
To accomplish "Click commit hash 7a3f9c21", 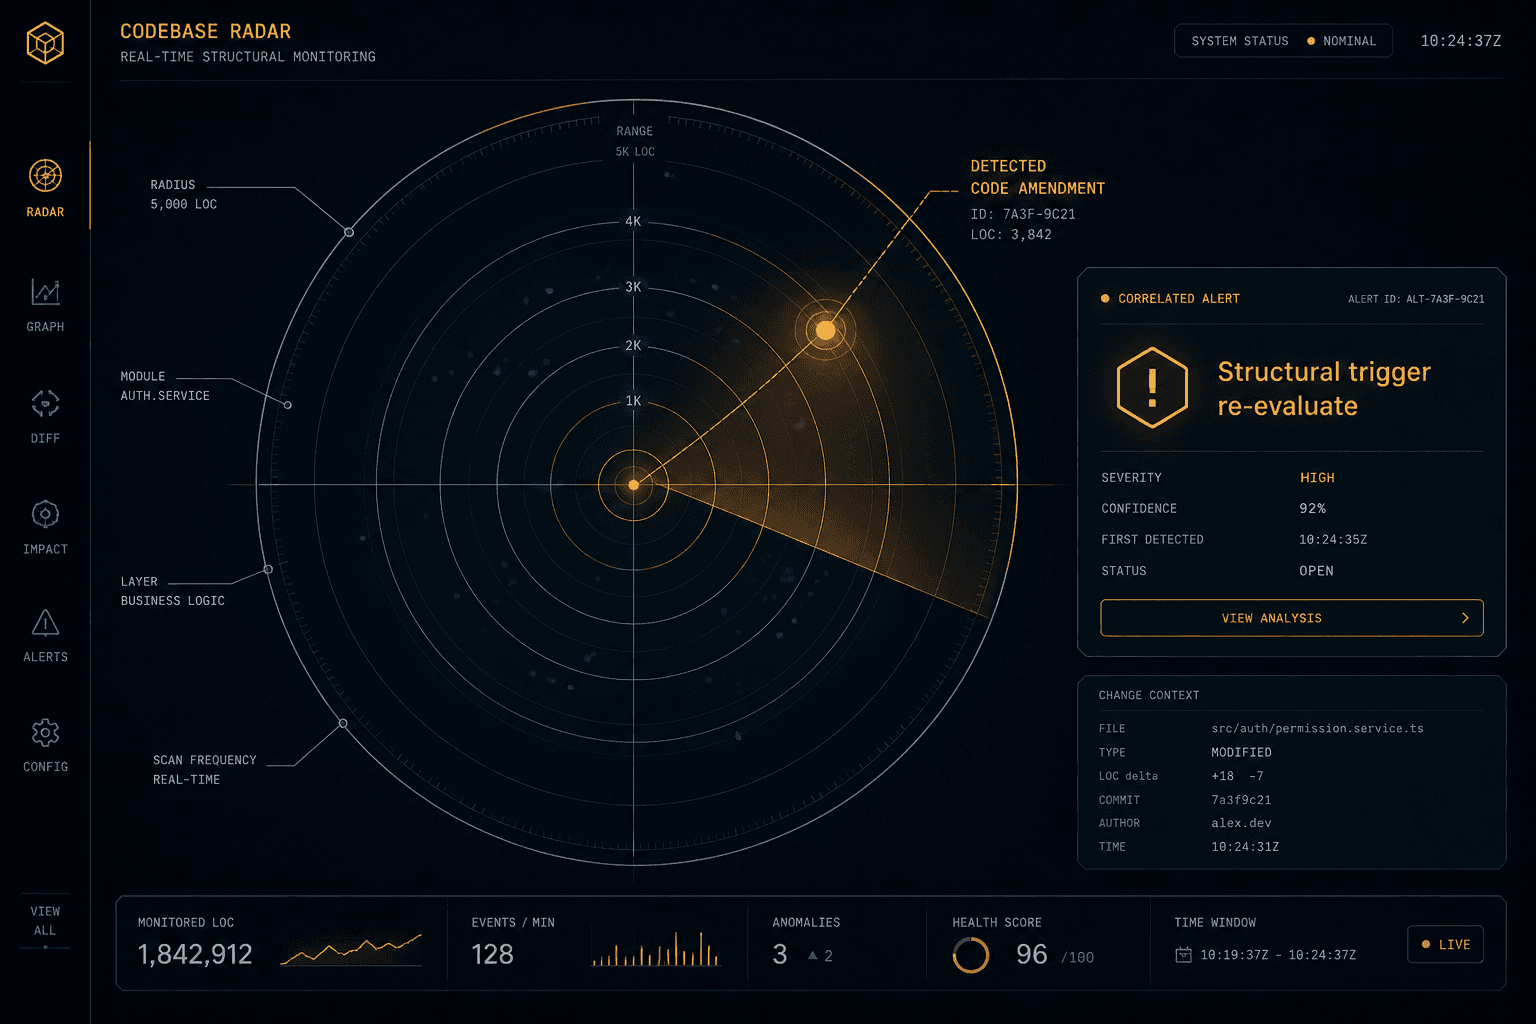I will (x=1241, y=800).
